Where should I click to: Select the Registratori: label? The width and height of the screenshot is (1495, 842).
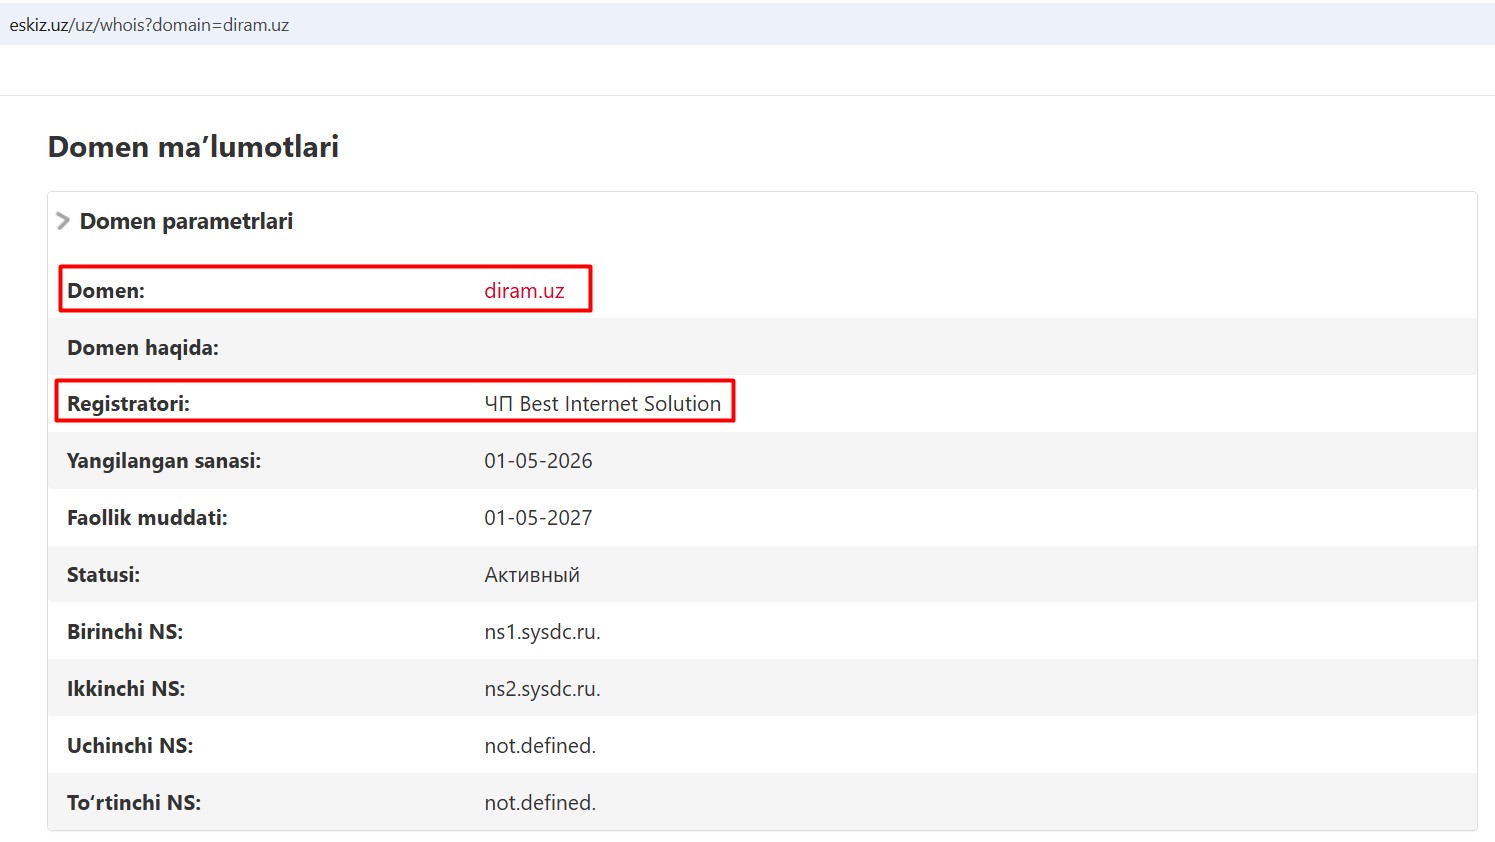(128, 404)
